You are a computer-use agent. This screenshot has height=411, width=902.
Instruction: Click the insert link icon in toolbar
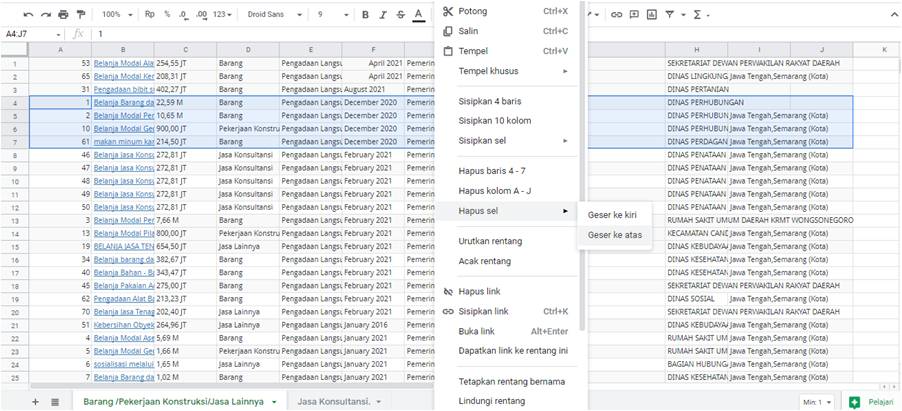point(617,14)
